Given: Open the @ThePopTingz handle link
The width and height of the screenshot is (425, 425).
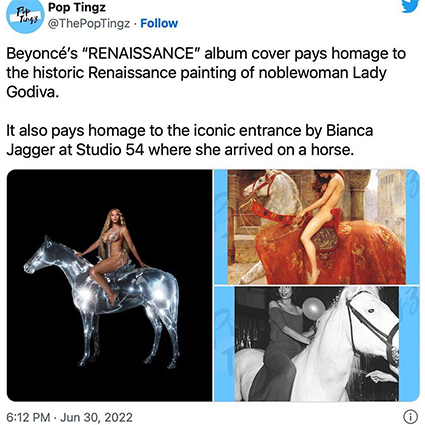Looking at the screenshot, I should 89,23.
